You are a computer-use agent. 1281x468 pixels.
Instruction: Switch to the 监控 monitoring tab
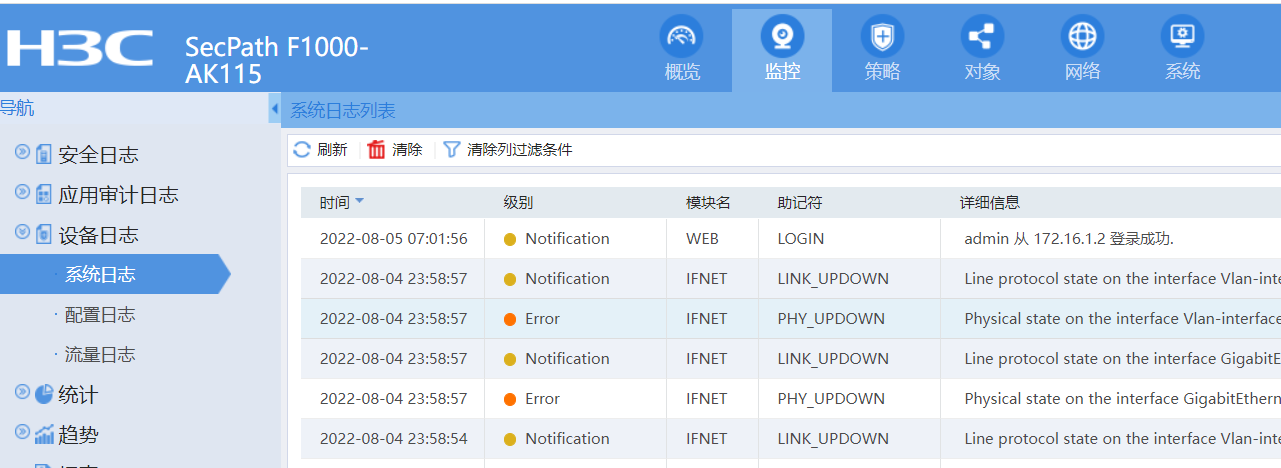(x=782, y=50)
